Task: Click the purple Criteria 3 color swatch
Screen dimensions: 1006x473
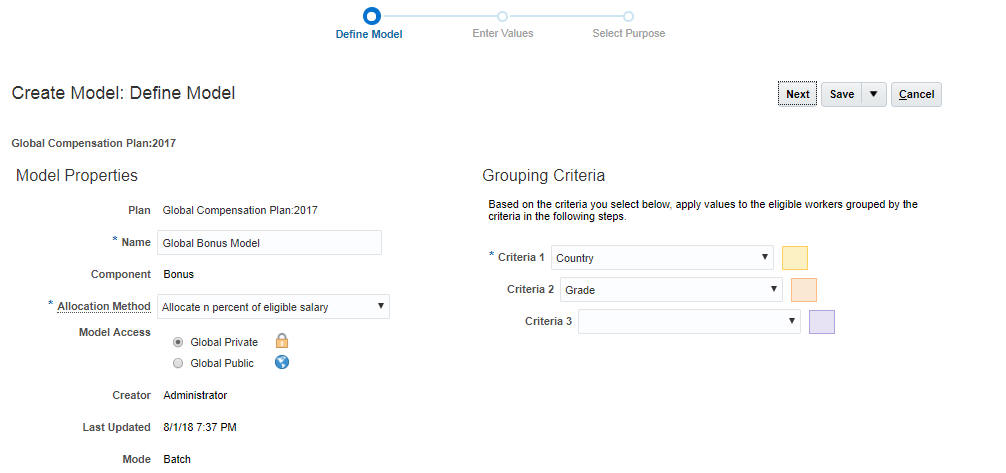Action: tap(822, 322)
